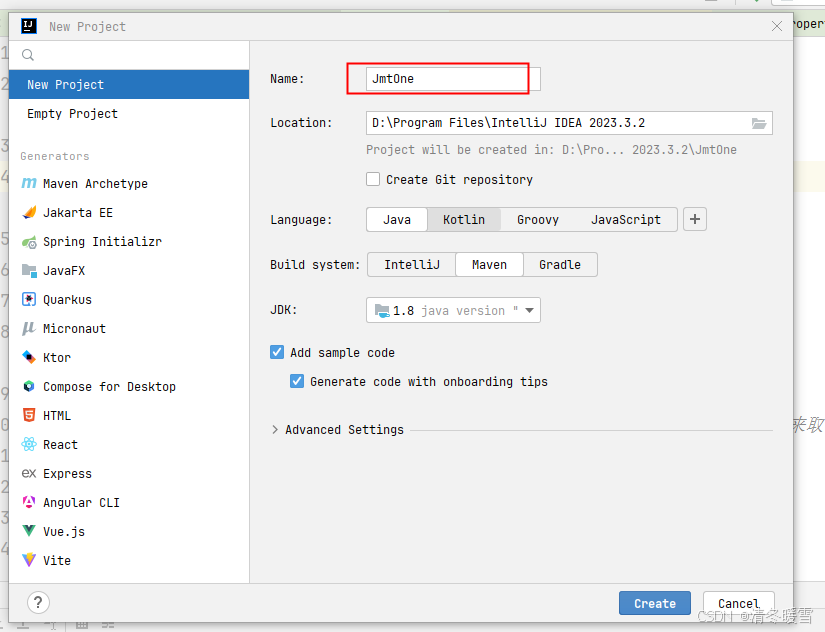825x632 pixels.
Task: Expand Advanced Settings section
Action: click(275, 429)
